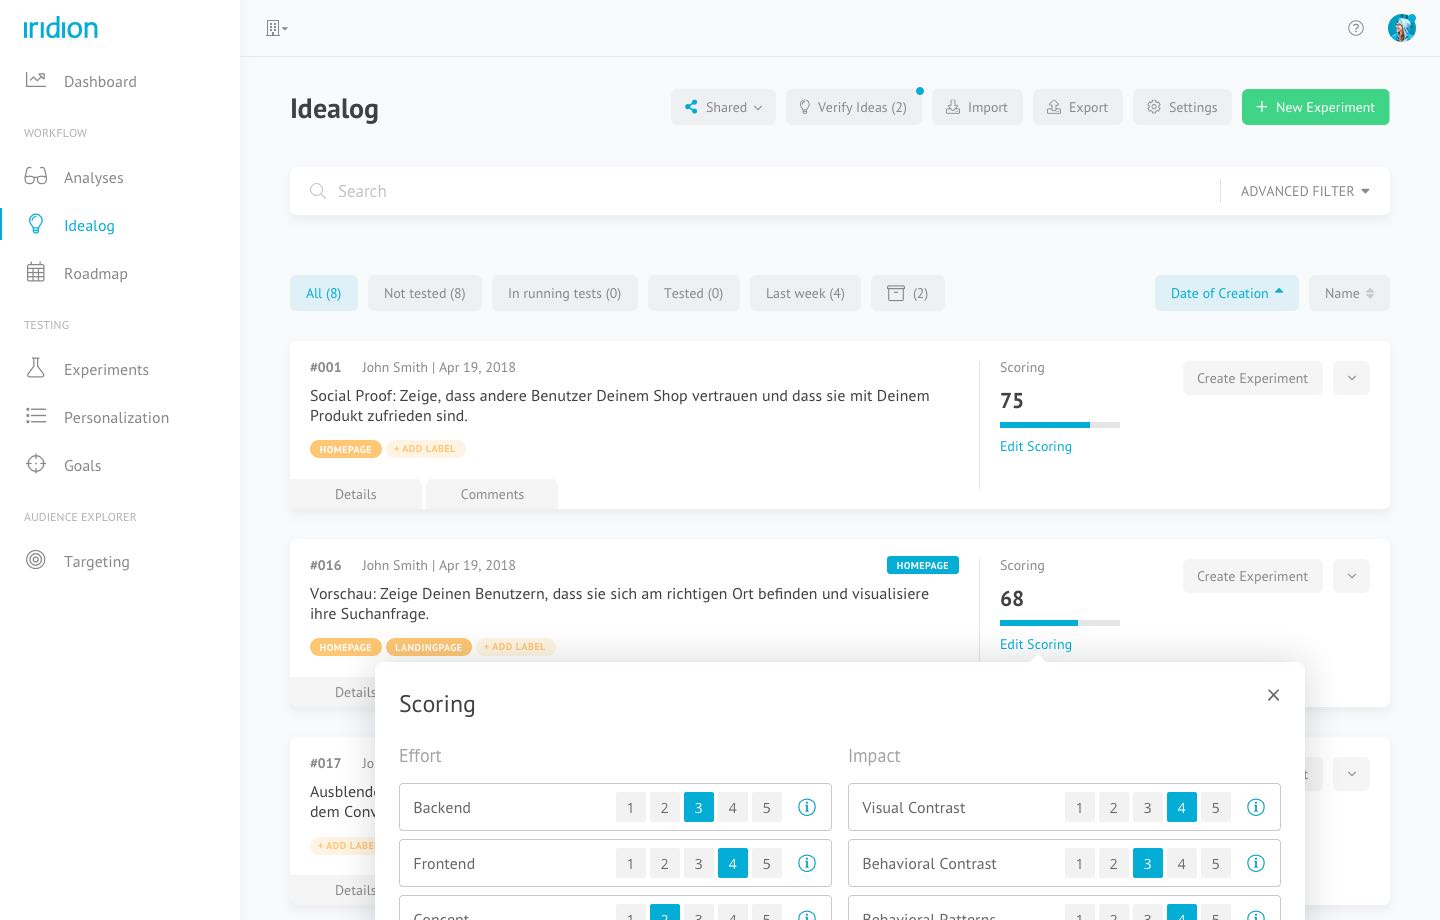Open the help question mark icon
Screen dimensions: 1440x920
[x=1356, y=28]
